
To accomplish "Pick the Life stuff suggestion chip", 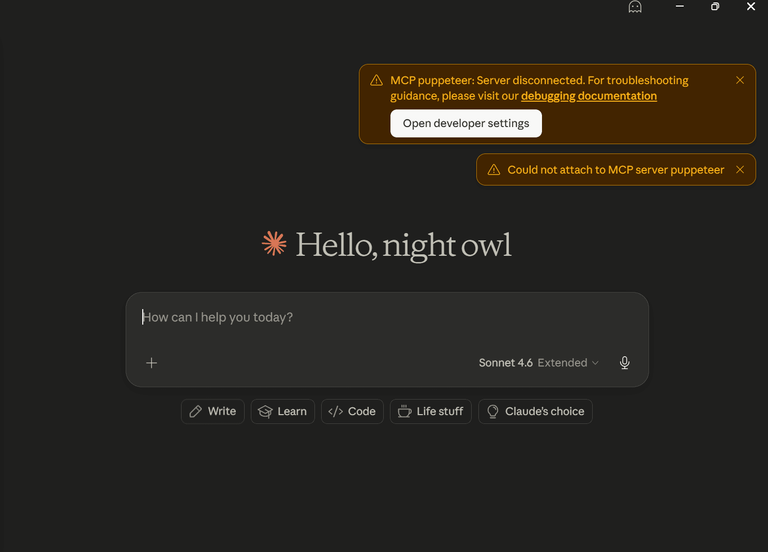I will [431, 411].
